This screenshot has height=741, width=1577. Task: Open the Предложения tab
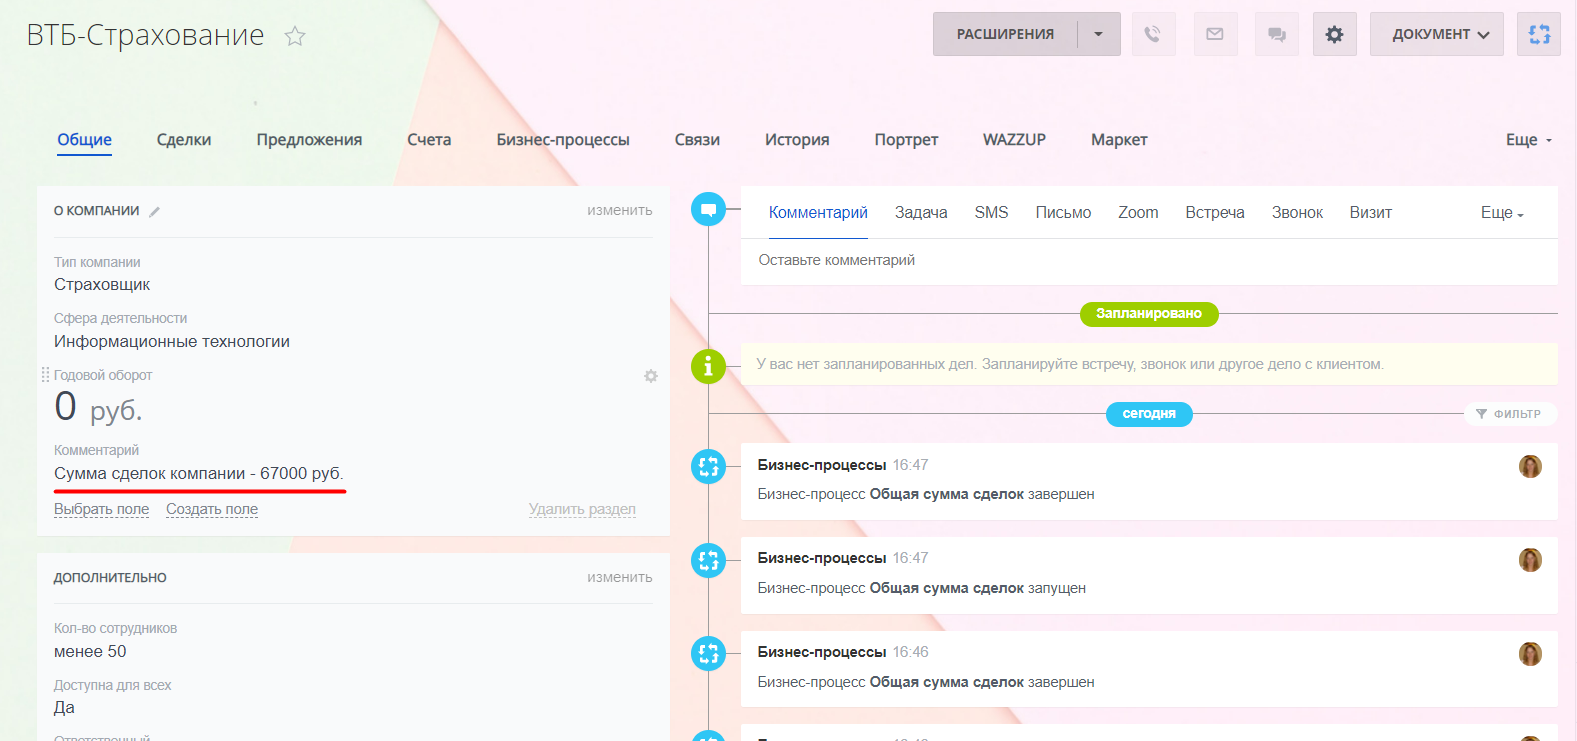[309, 140]
